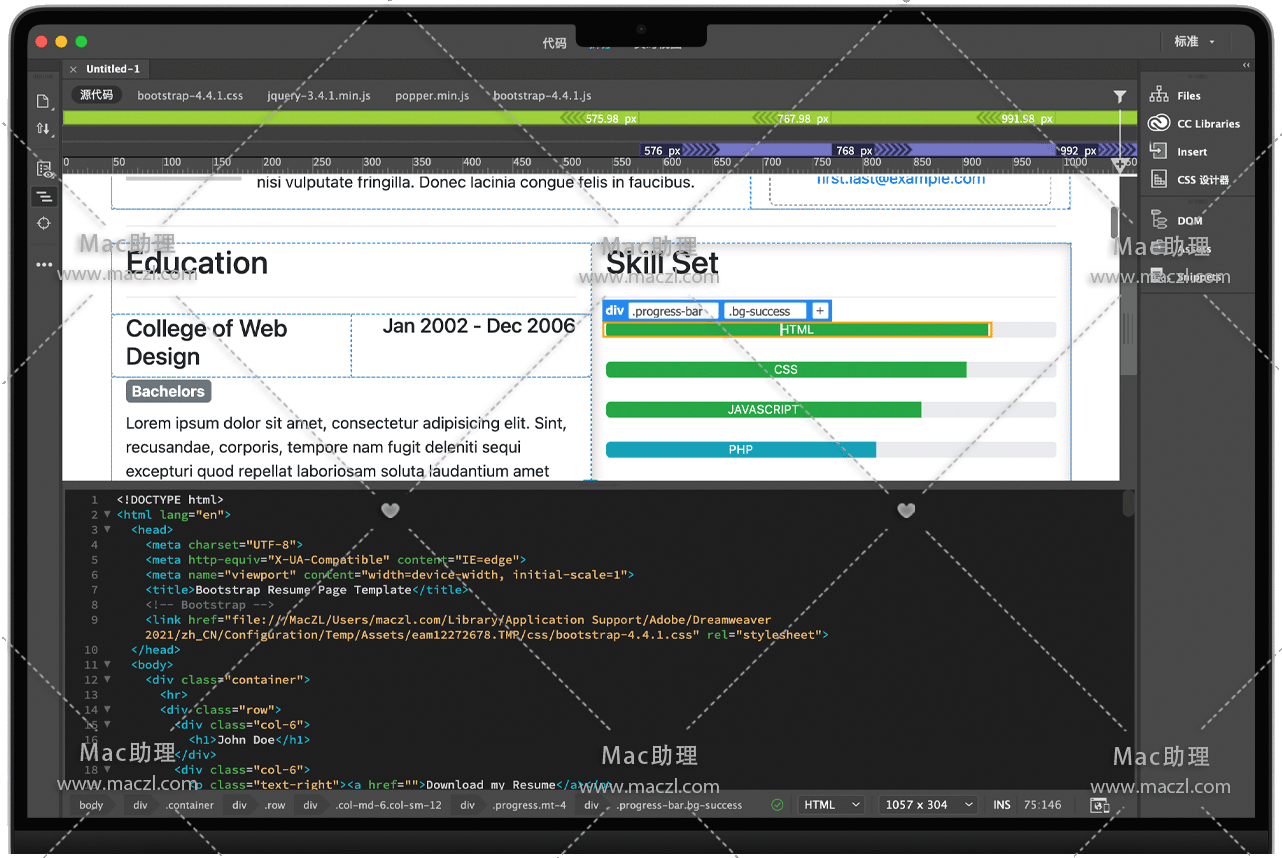1282x858 pixels.
Task: Toggle the live view options eye icon
Action: click(44, 170)
